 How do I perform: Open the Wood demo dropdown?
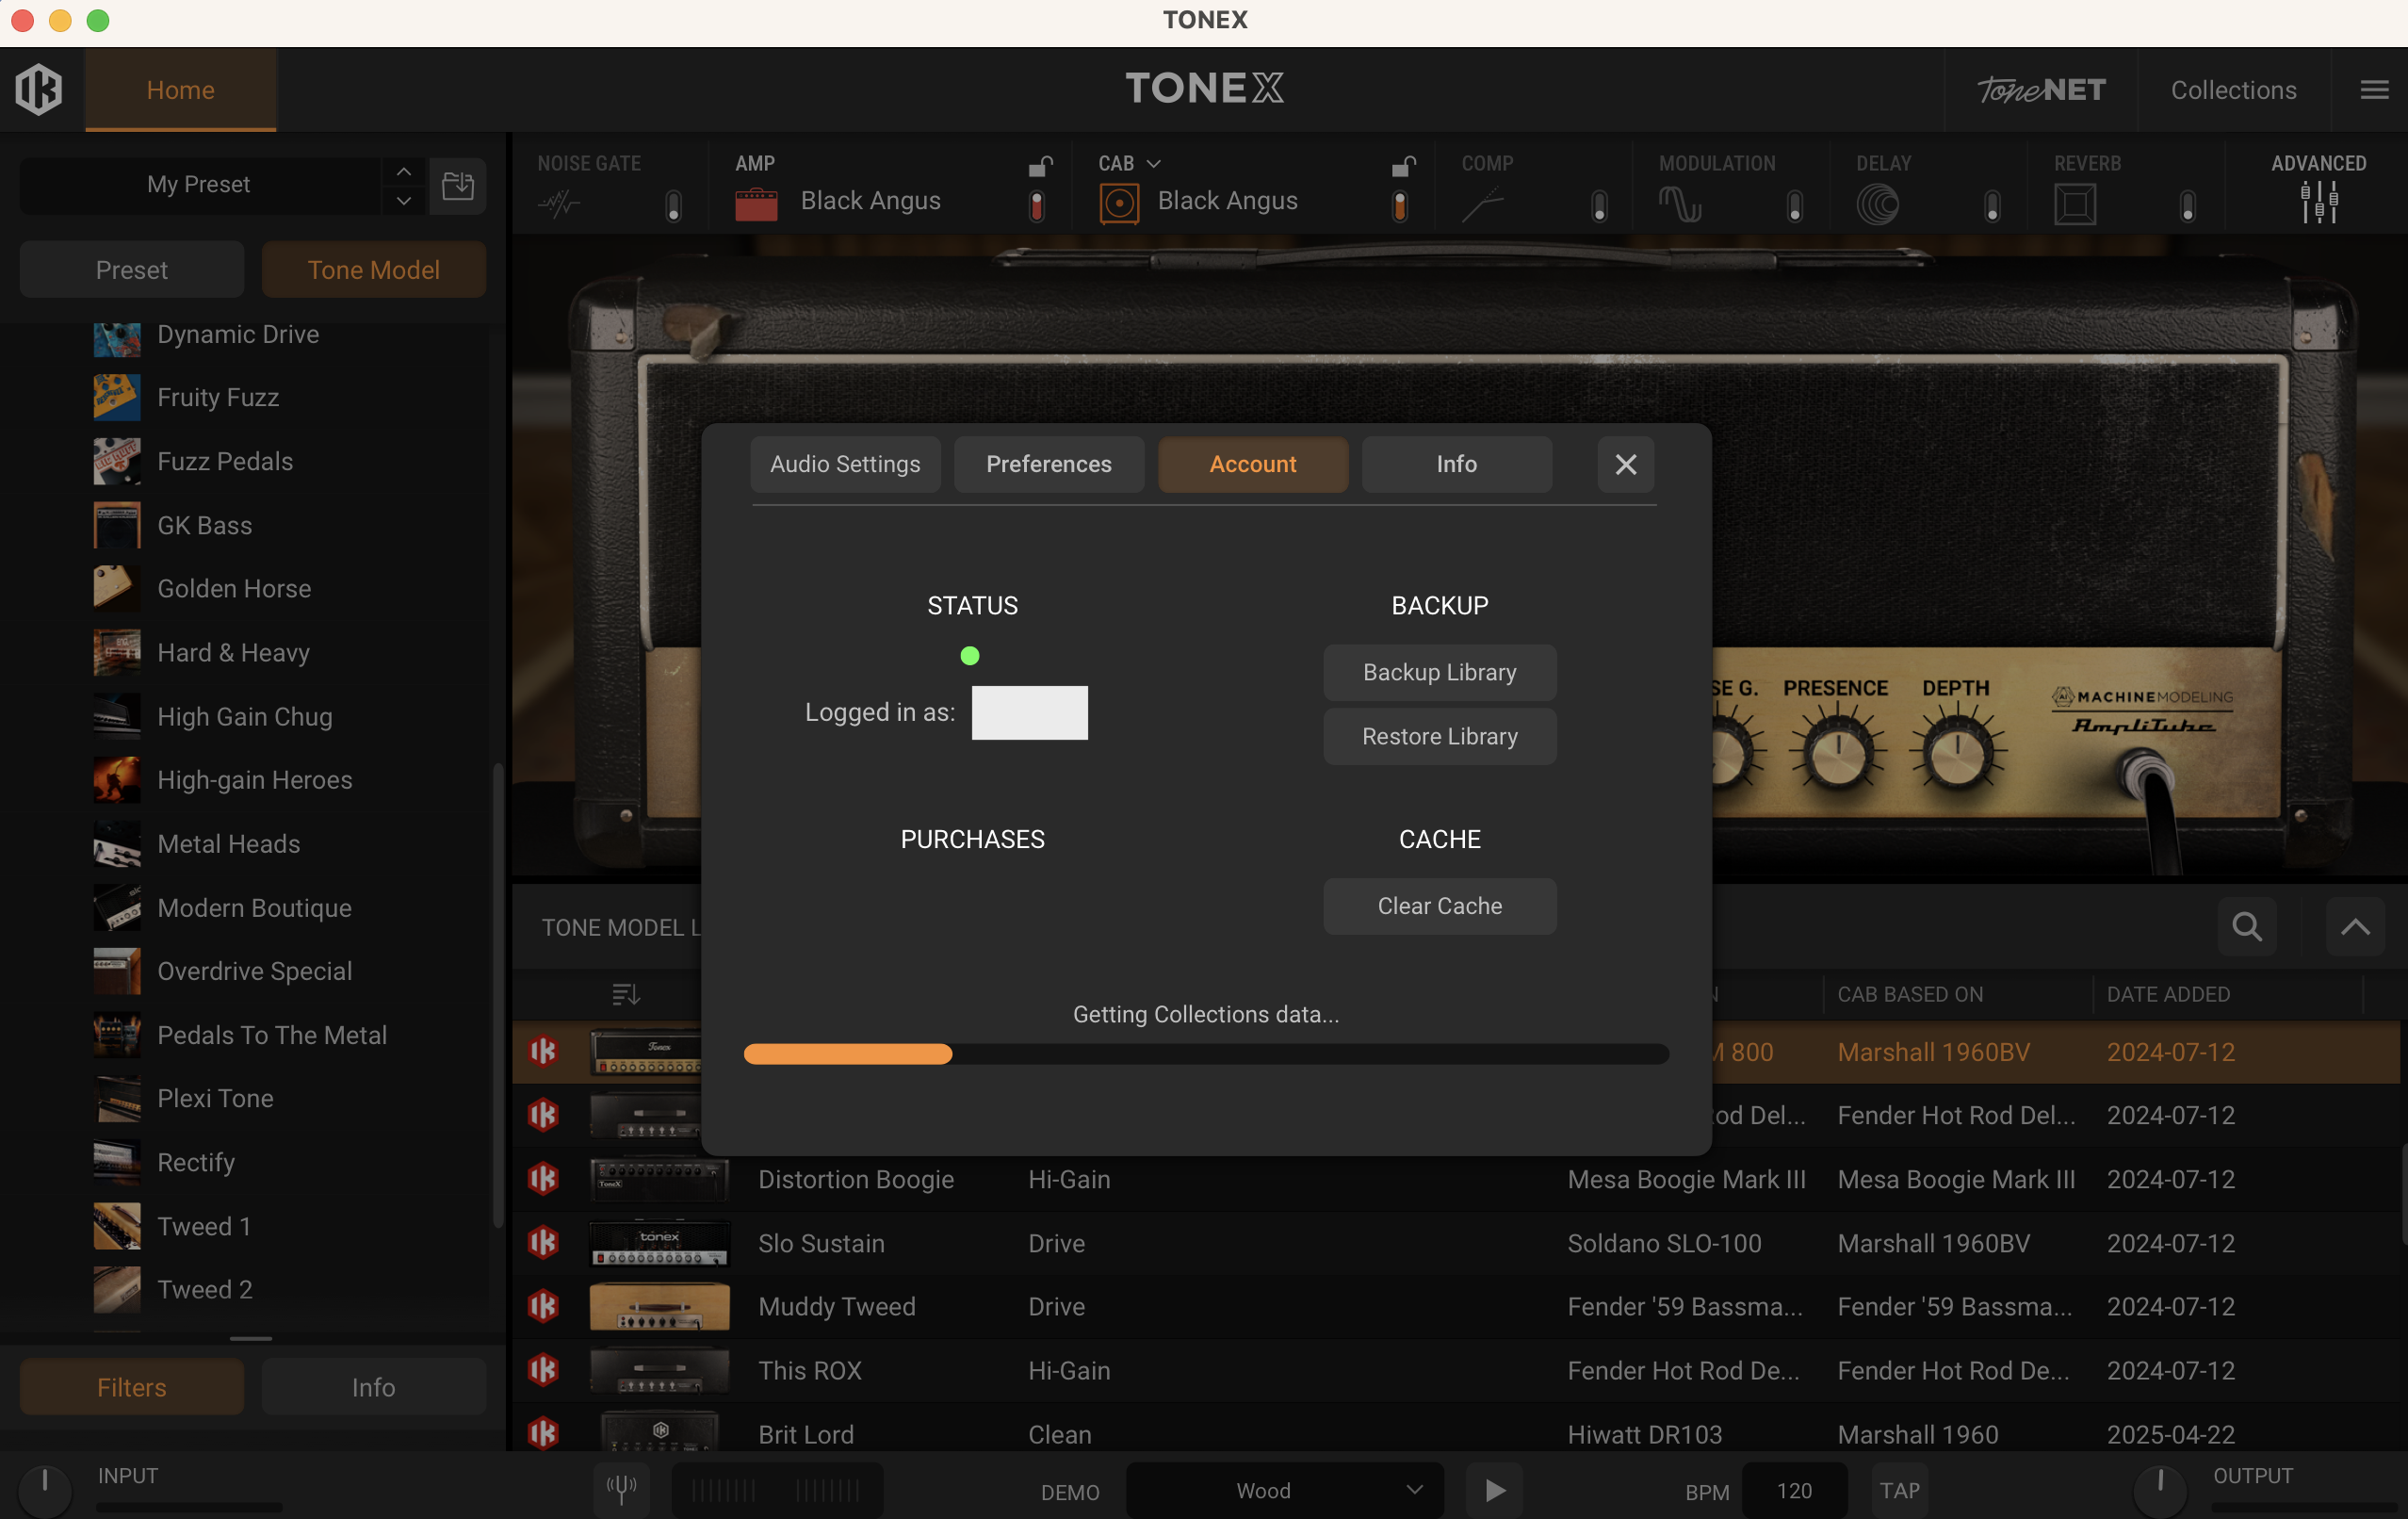point(1285,1490)
